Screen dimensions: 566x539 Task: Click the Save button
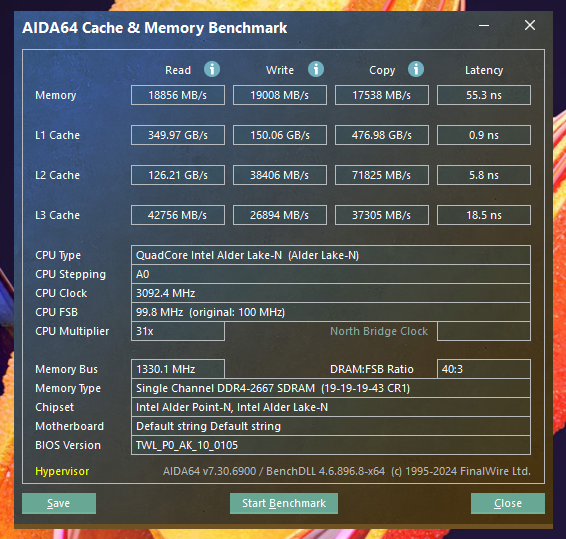[x=59, y=503]
